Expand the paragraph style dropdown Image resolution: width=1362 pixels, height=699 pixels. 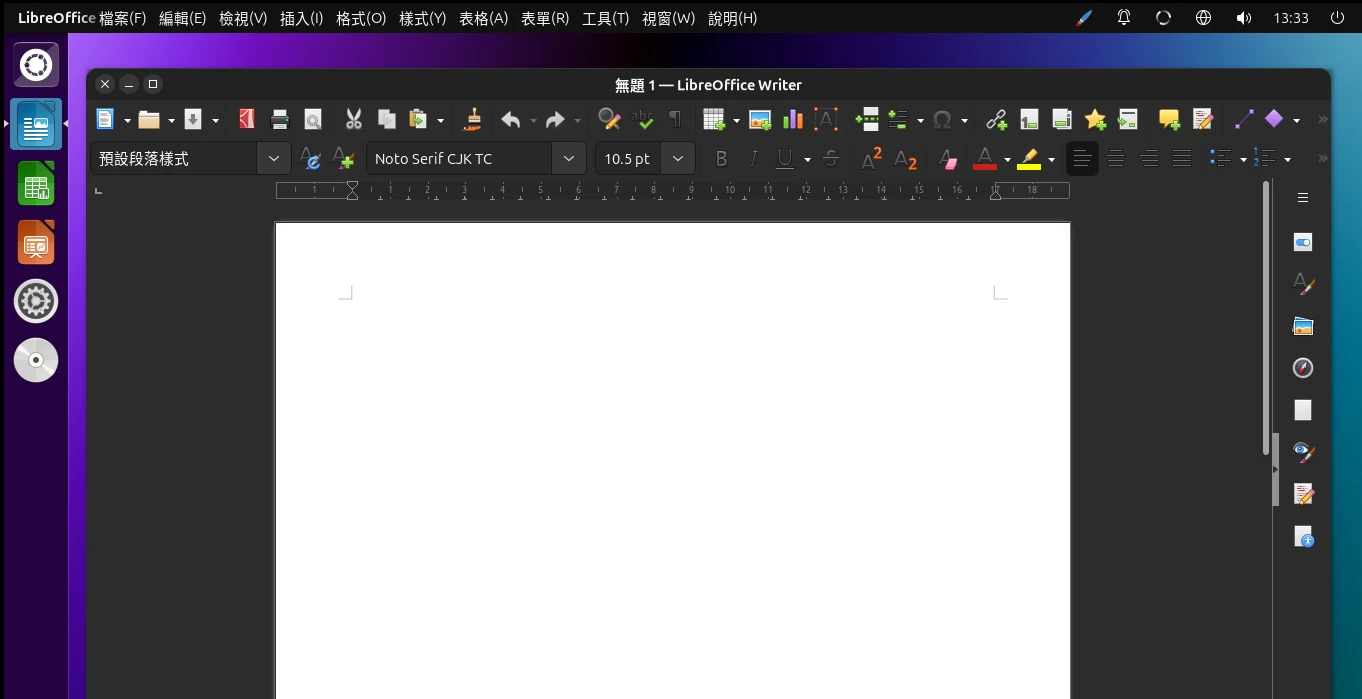coord(274,159)
